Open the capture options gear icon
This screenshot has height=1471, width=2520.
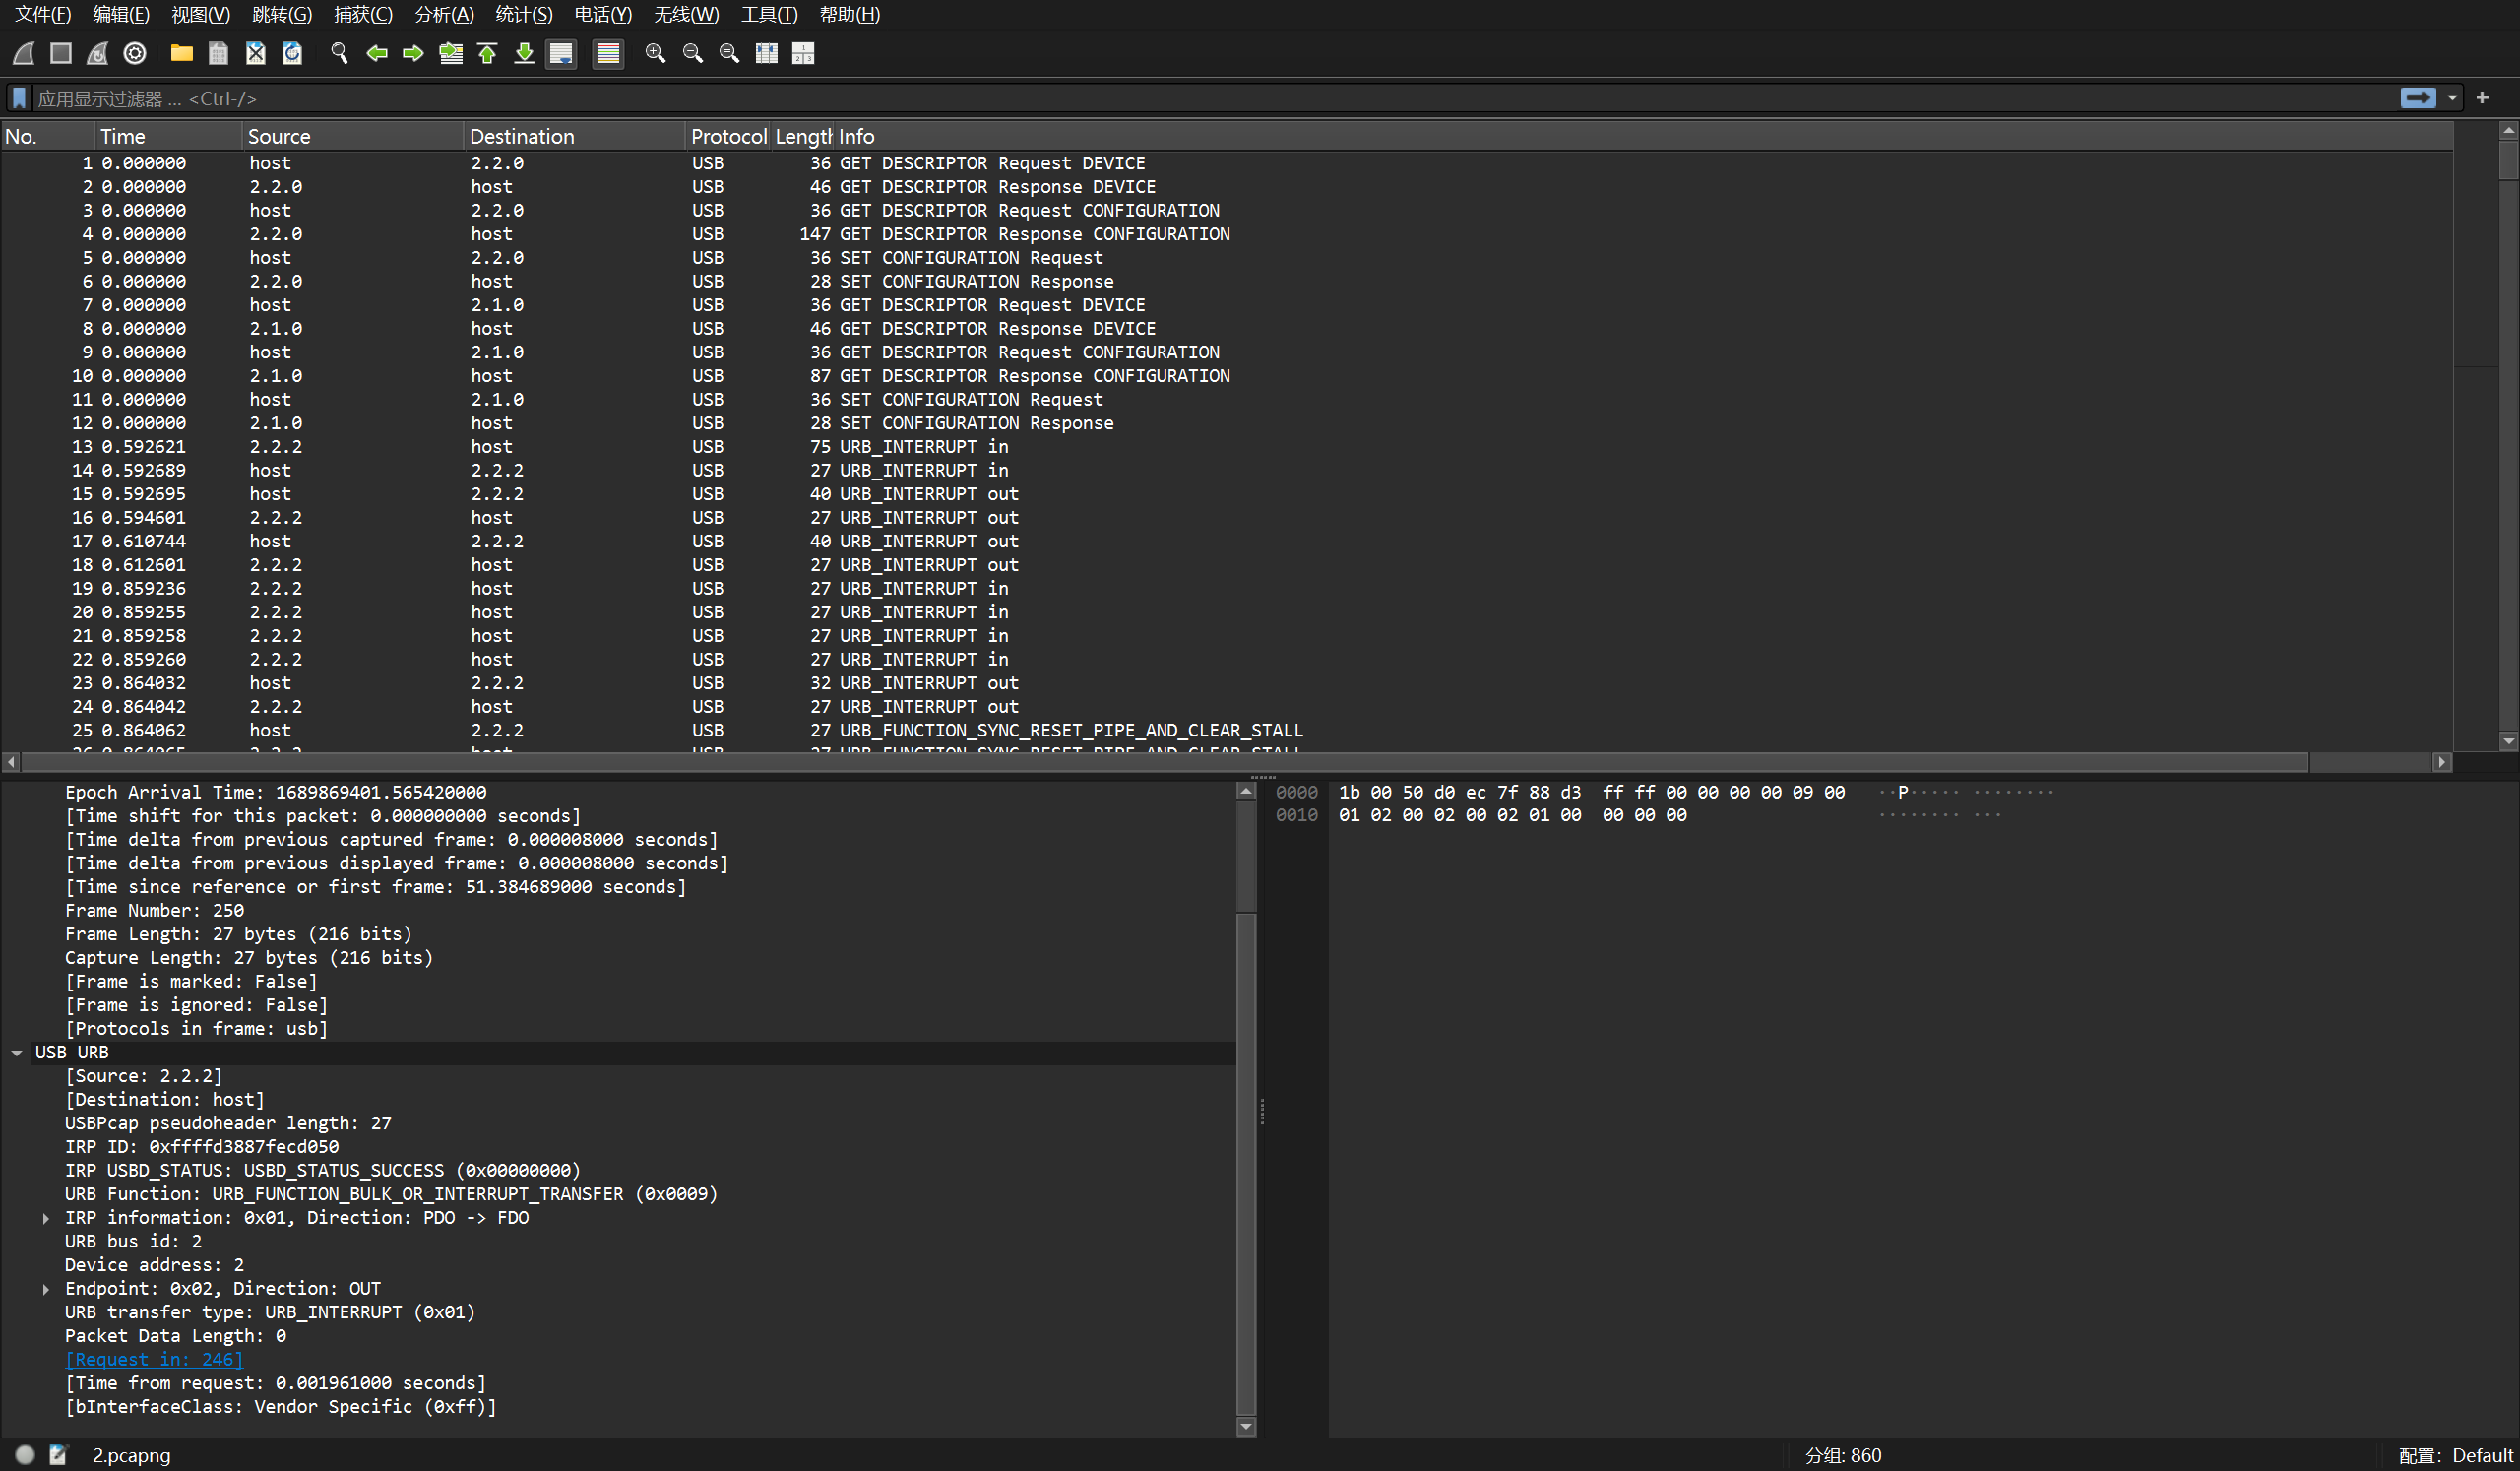pos(135,53)
